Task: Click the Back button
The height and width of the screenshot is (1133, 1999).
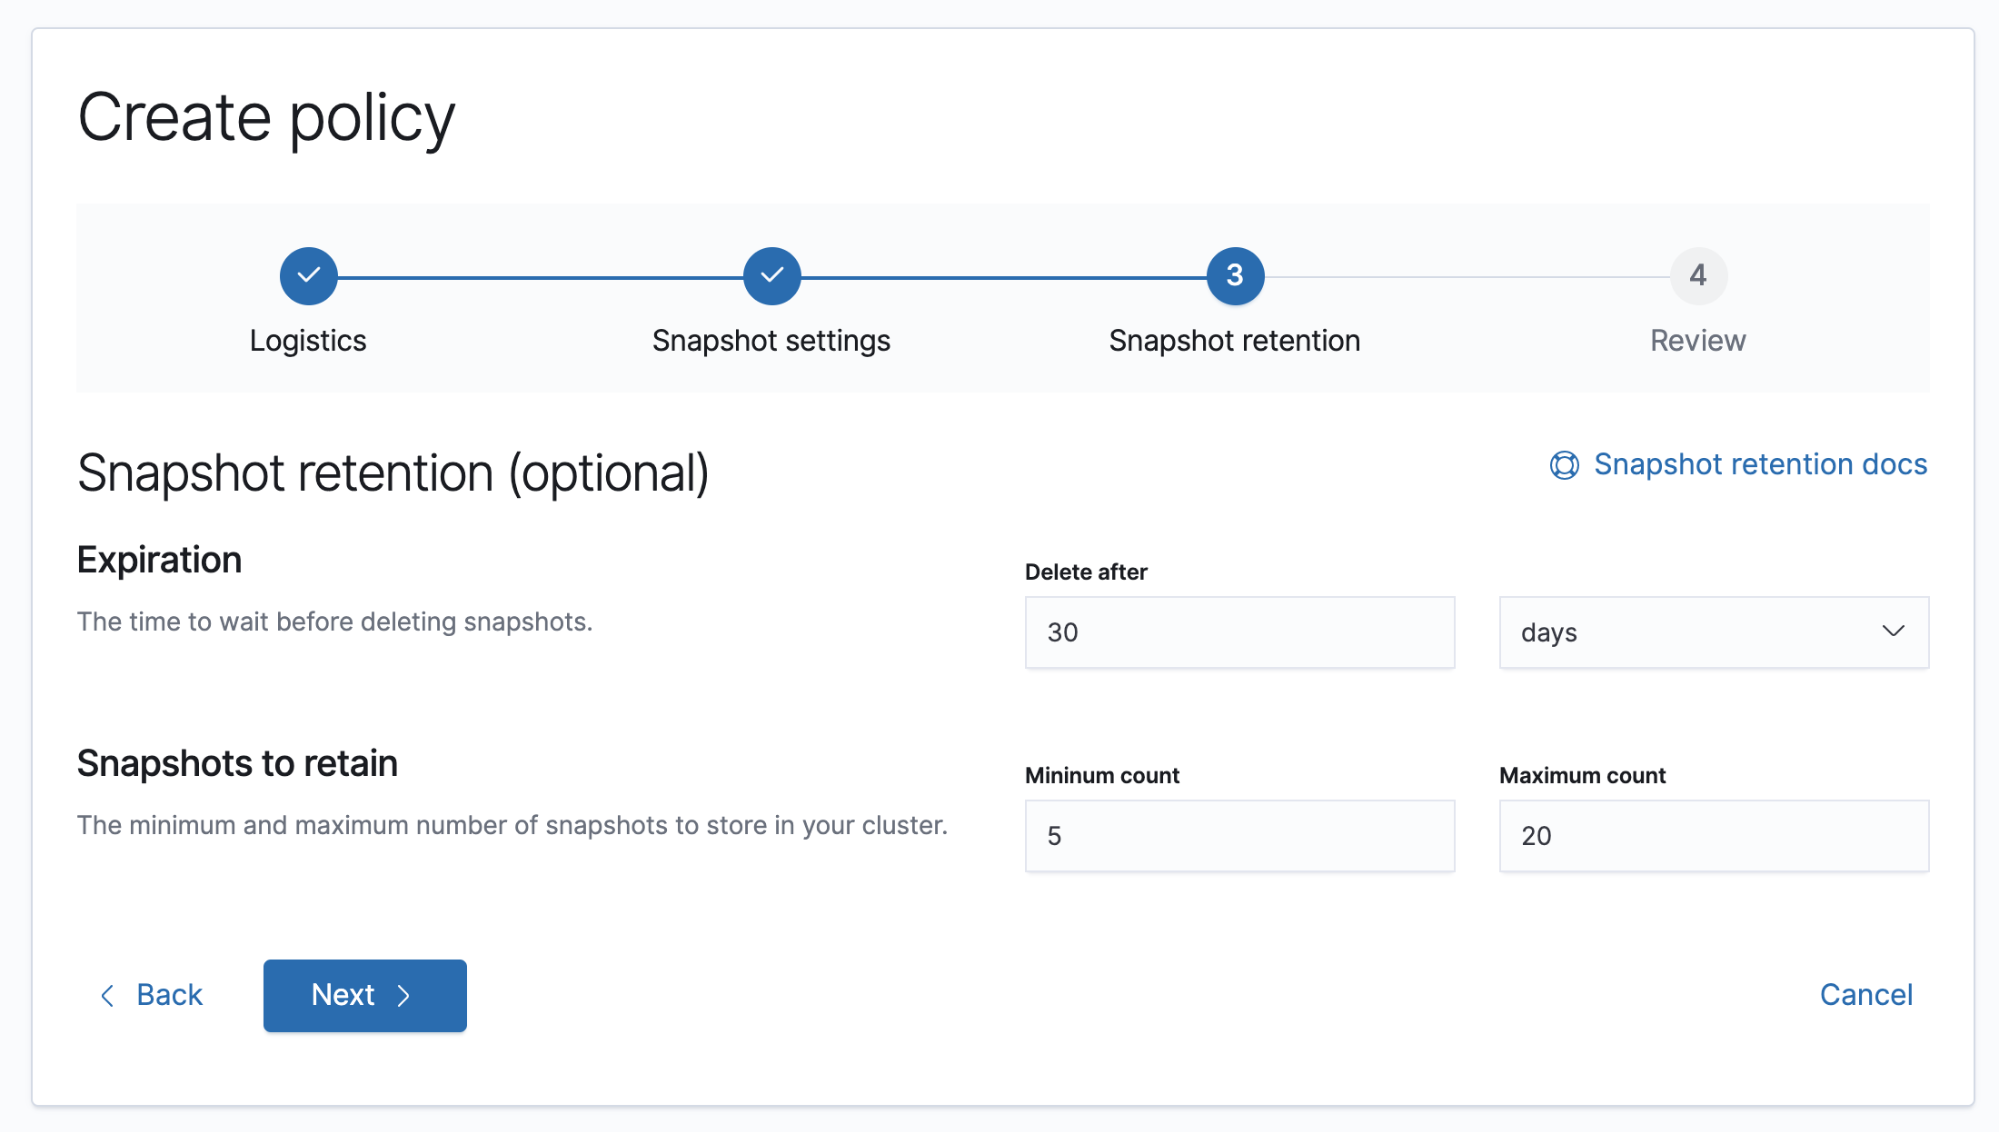Action: [150, 996]
